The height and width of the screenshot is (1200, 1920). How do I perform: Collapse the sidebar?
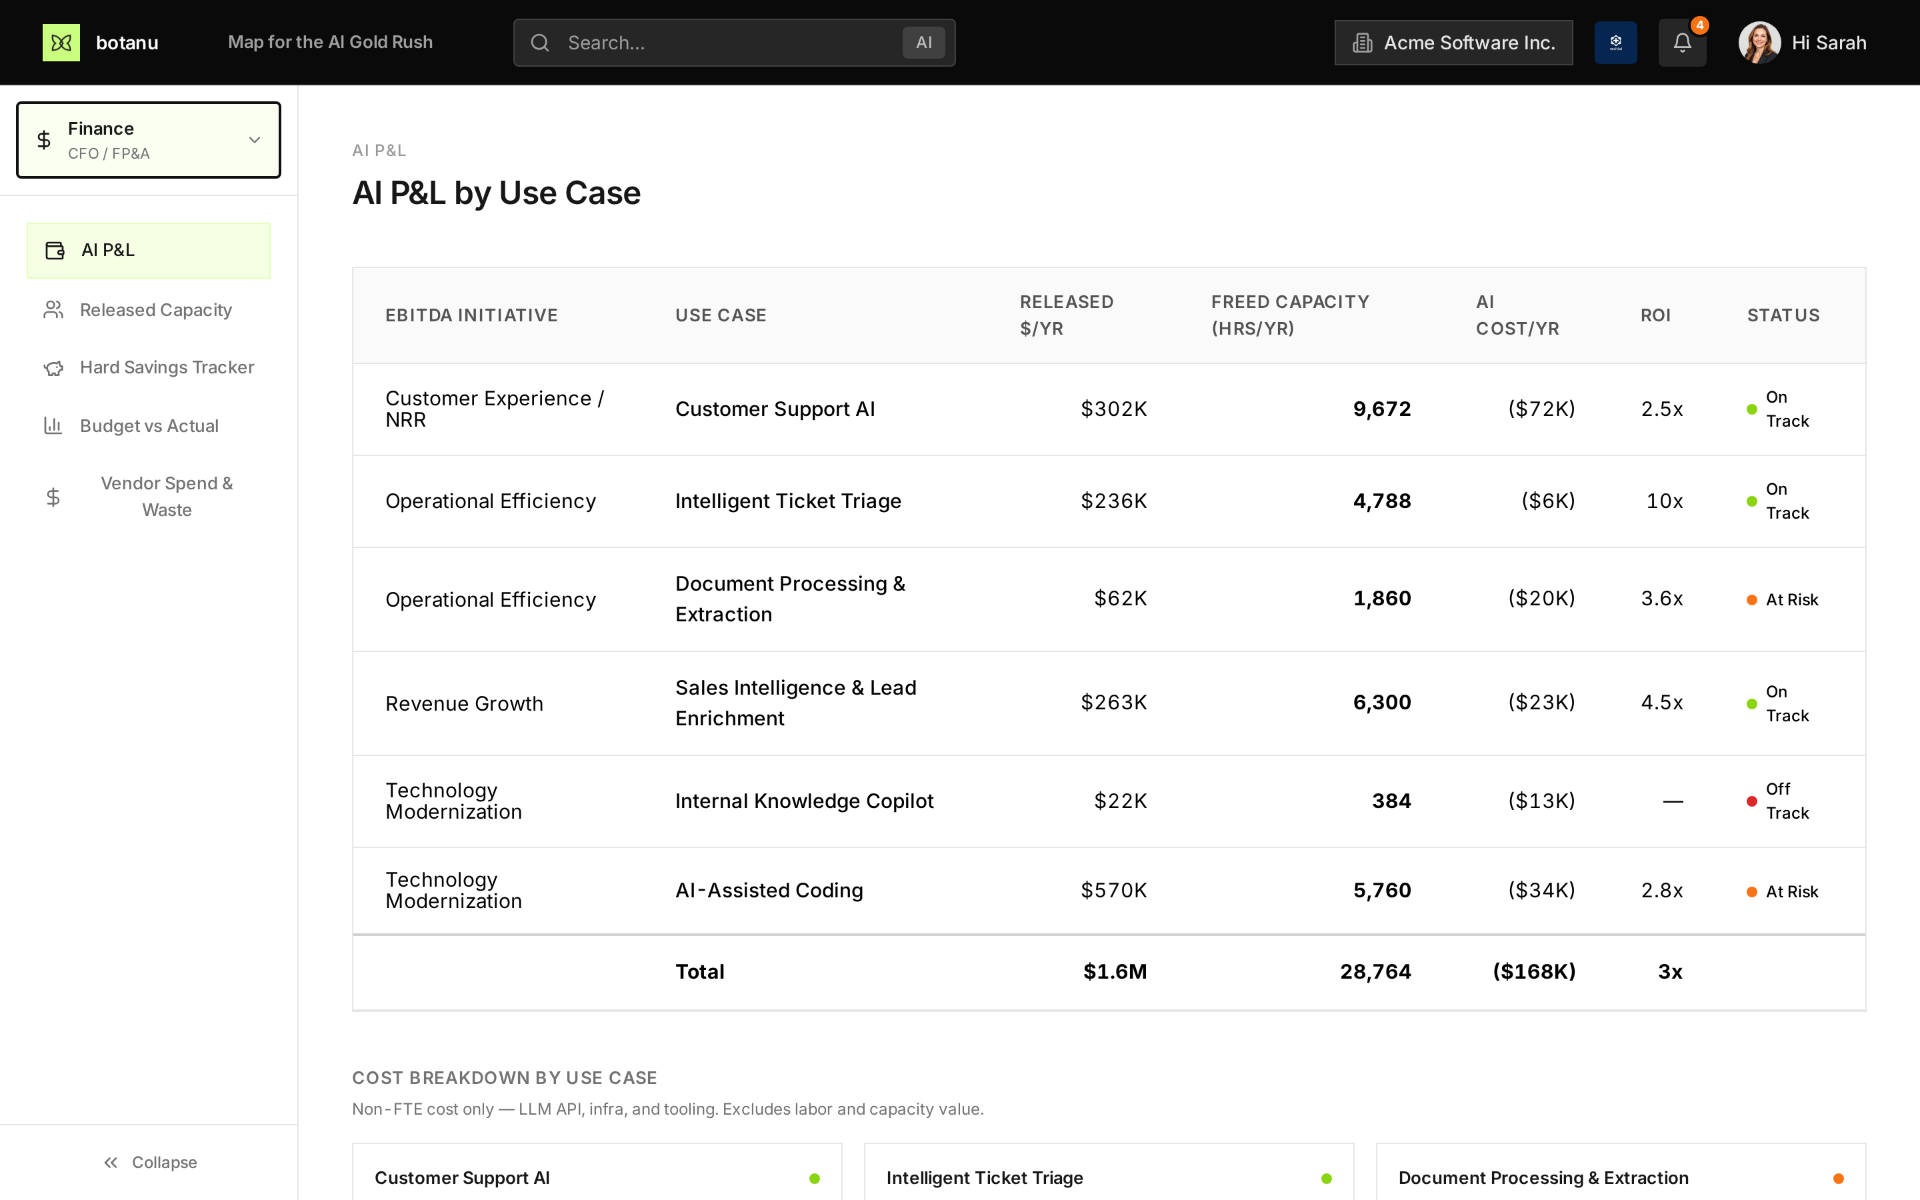[x=149, y=1162]
